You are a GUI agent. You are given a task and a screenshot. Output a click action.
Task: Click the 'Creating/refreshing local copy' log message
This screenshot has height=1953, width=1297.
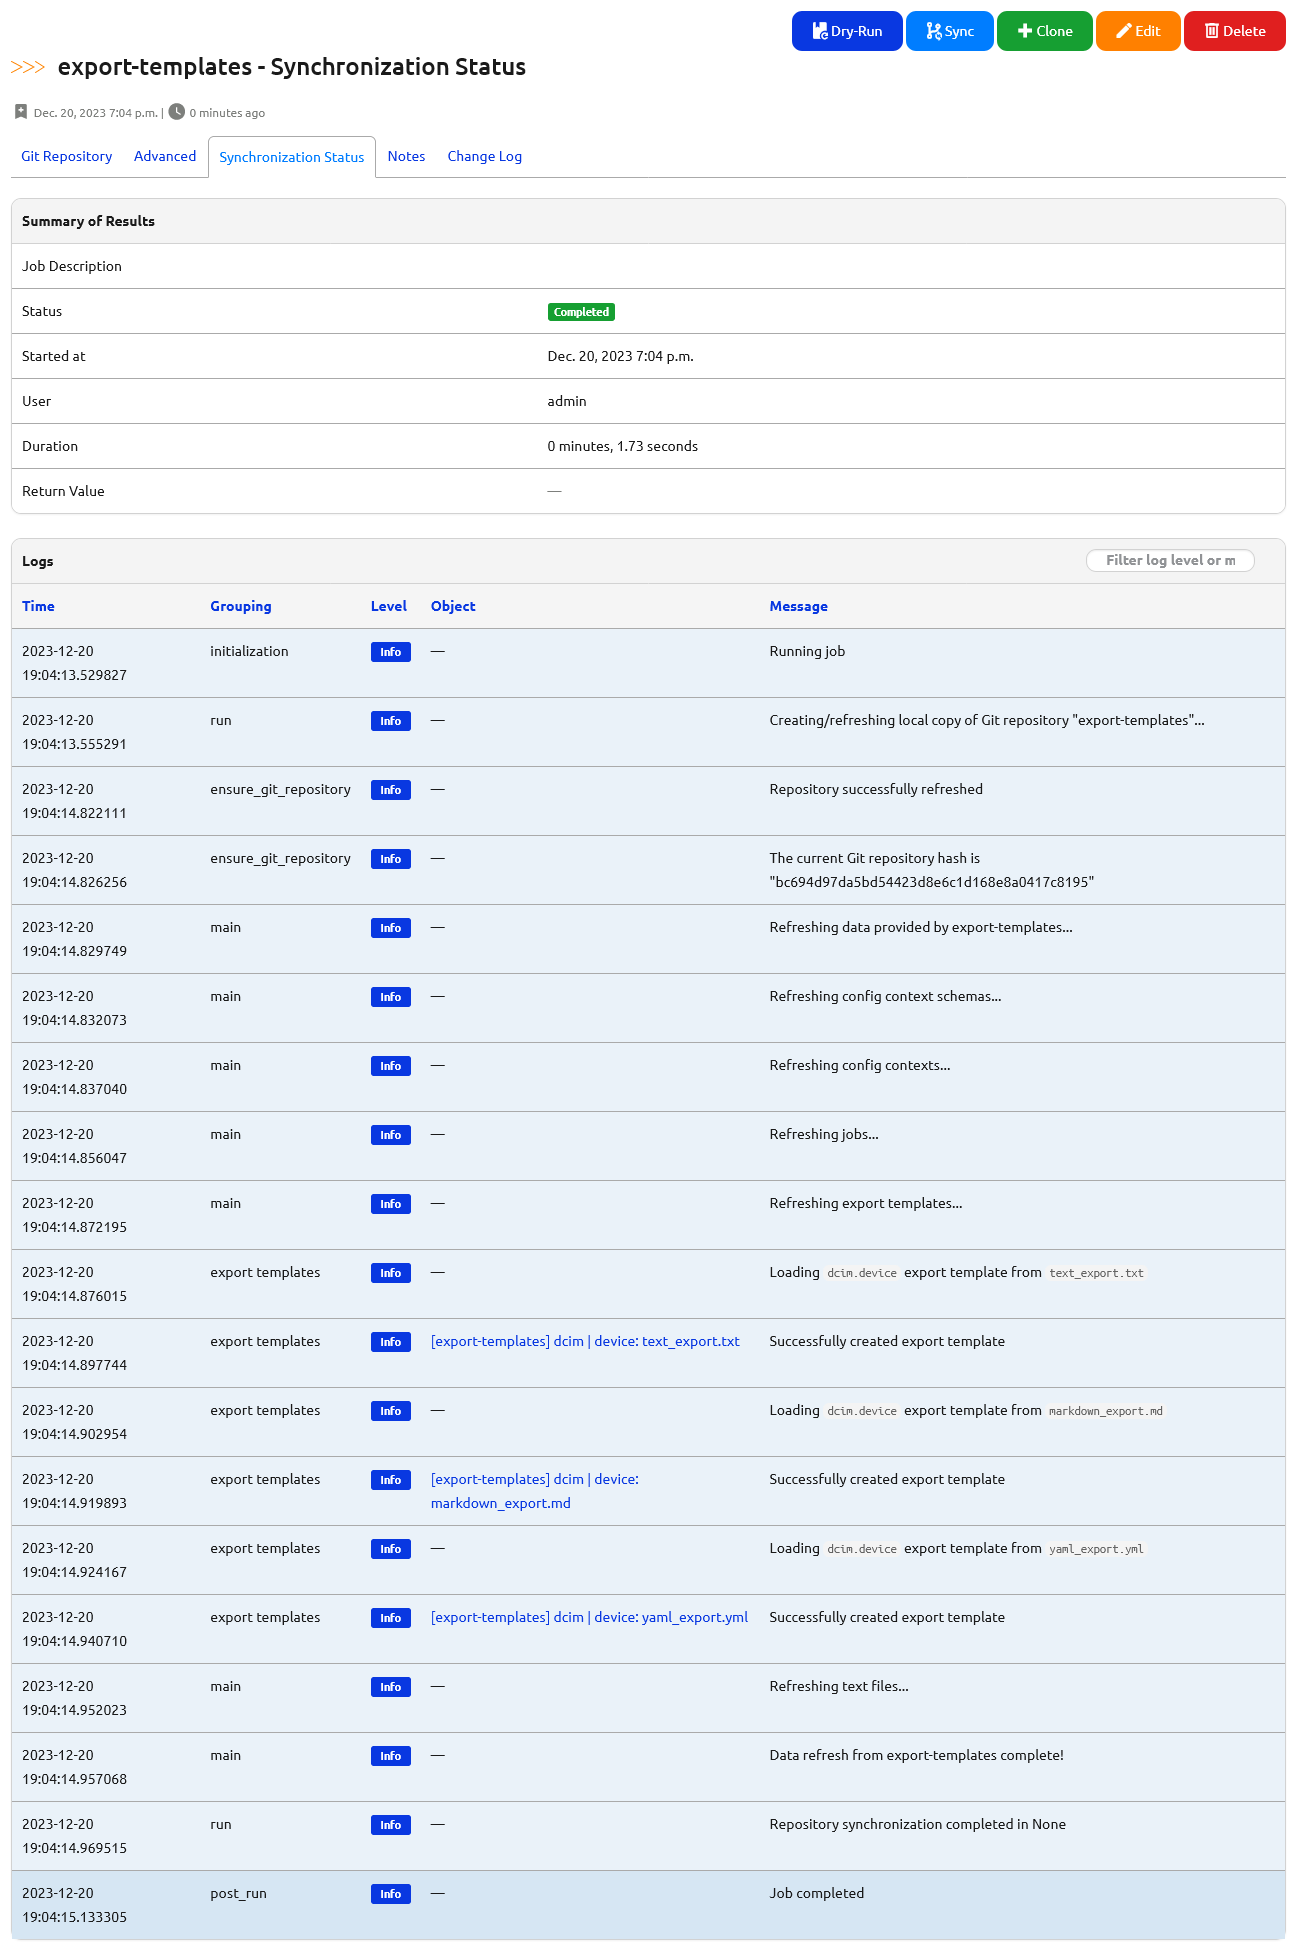[x=987, y=720]
